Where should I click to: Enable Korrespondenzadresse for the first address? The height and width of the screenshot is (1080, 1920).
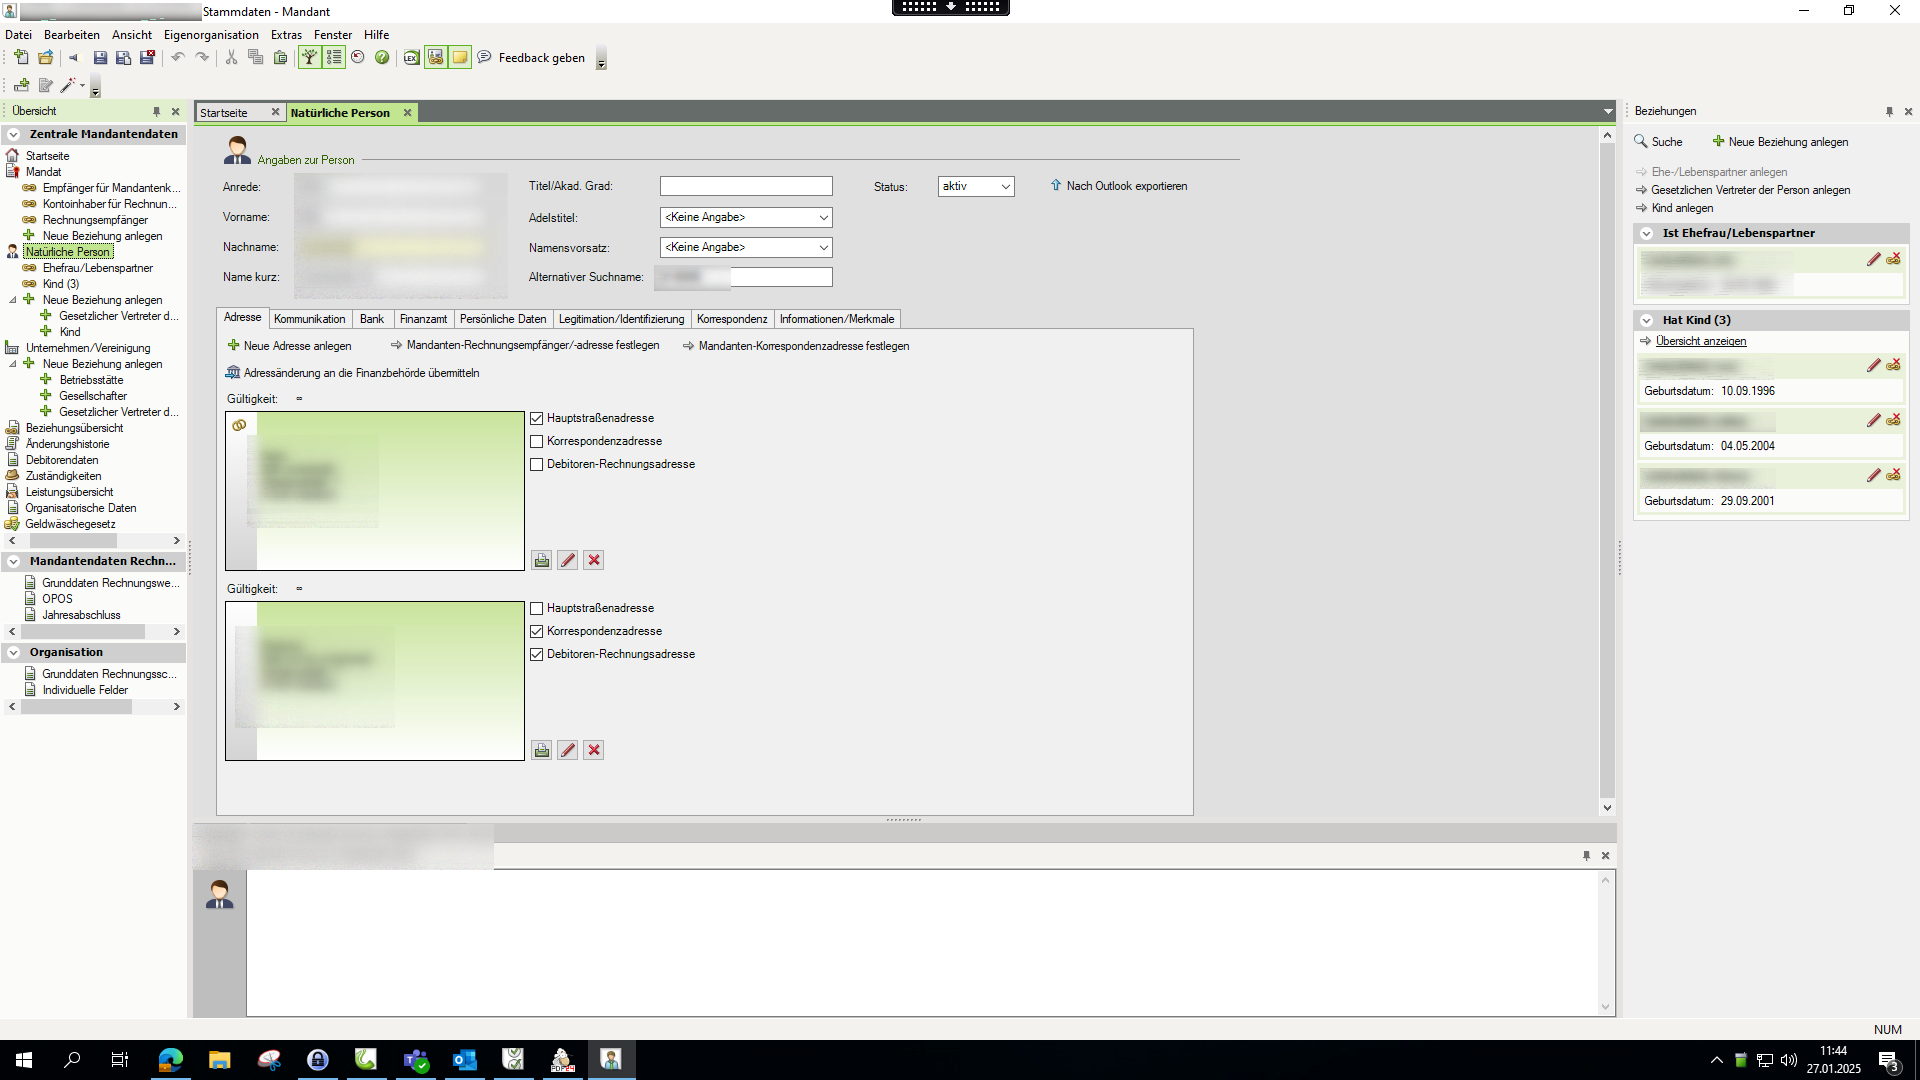(537, 441)
